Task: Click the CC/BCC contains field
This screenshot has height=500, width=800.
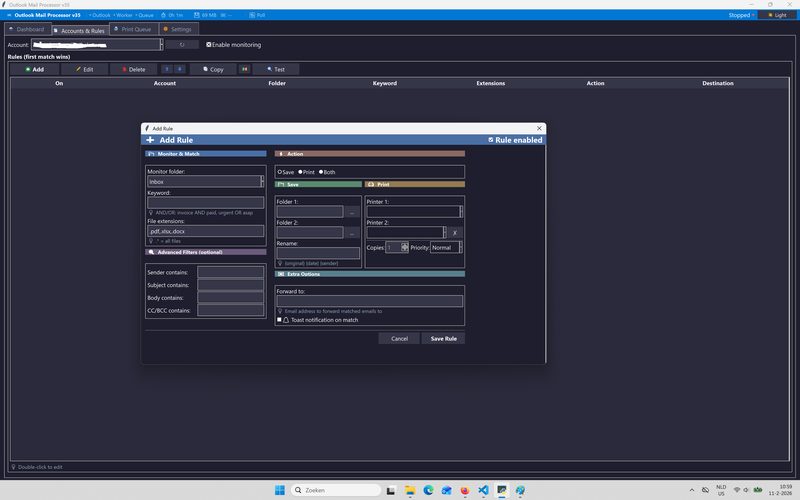Action: (x=231, y=310)
